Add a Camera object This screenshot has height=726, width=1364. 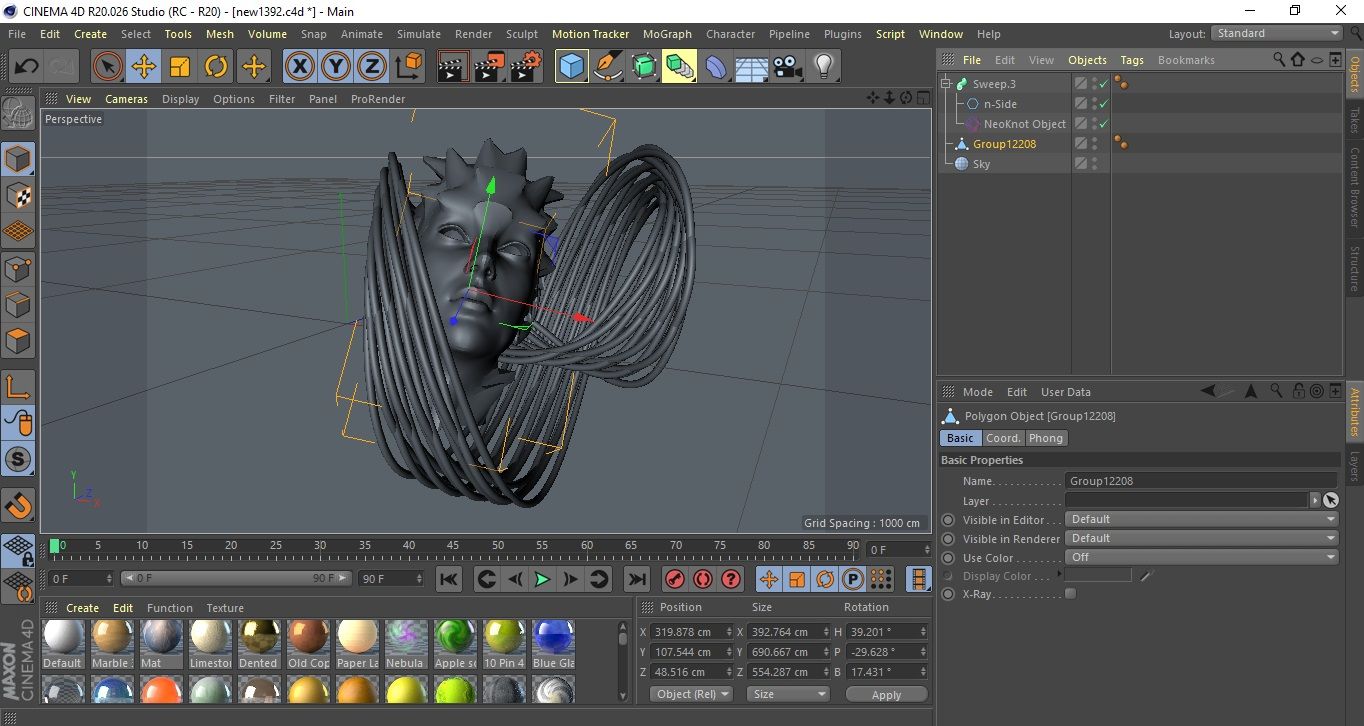coord(788,67)
